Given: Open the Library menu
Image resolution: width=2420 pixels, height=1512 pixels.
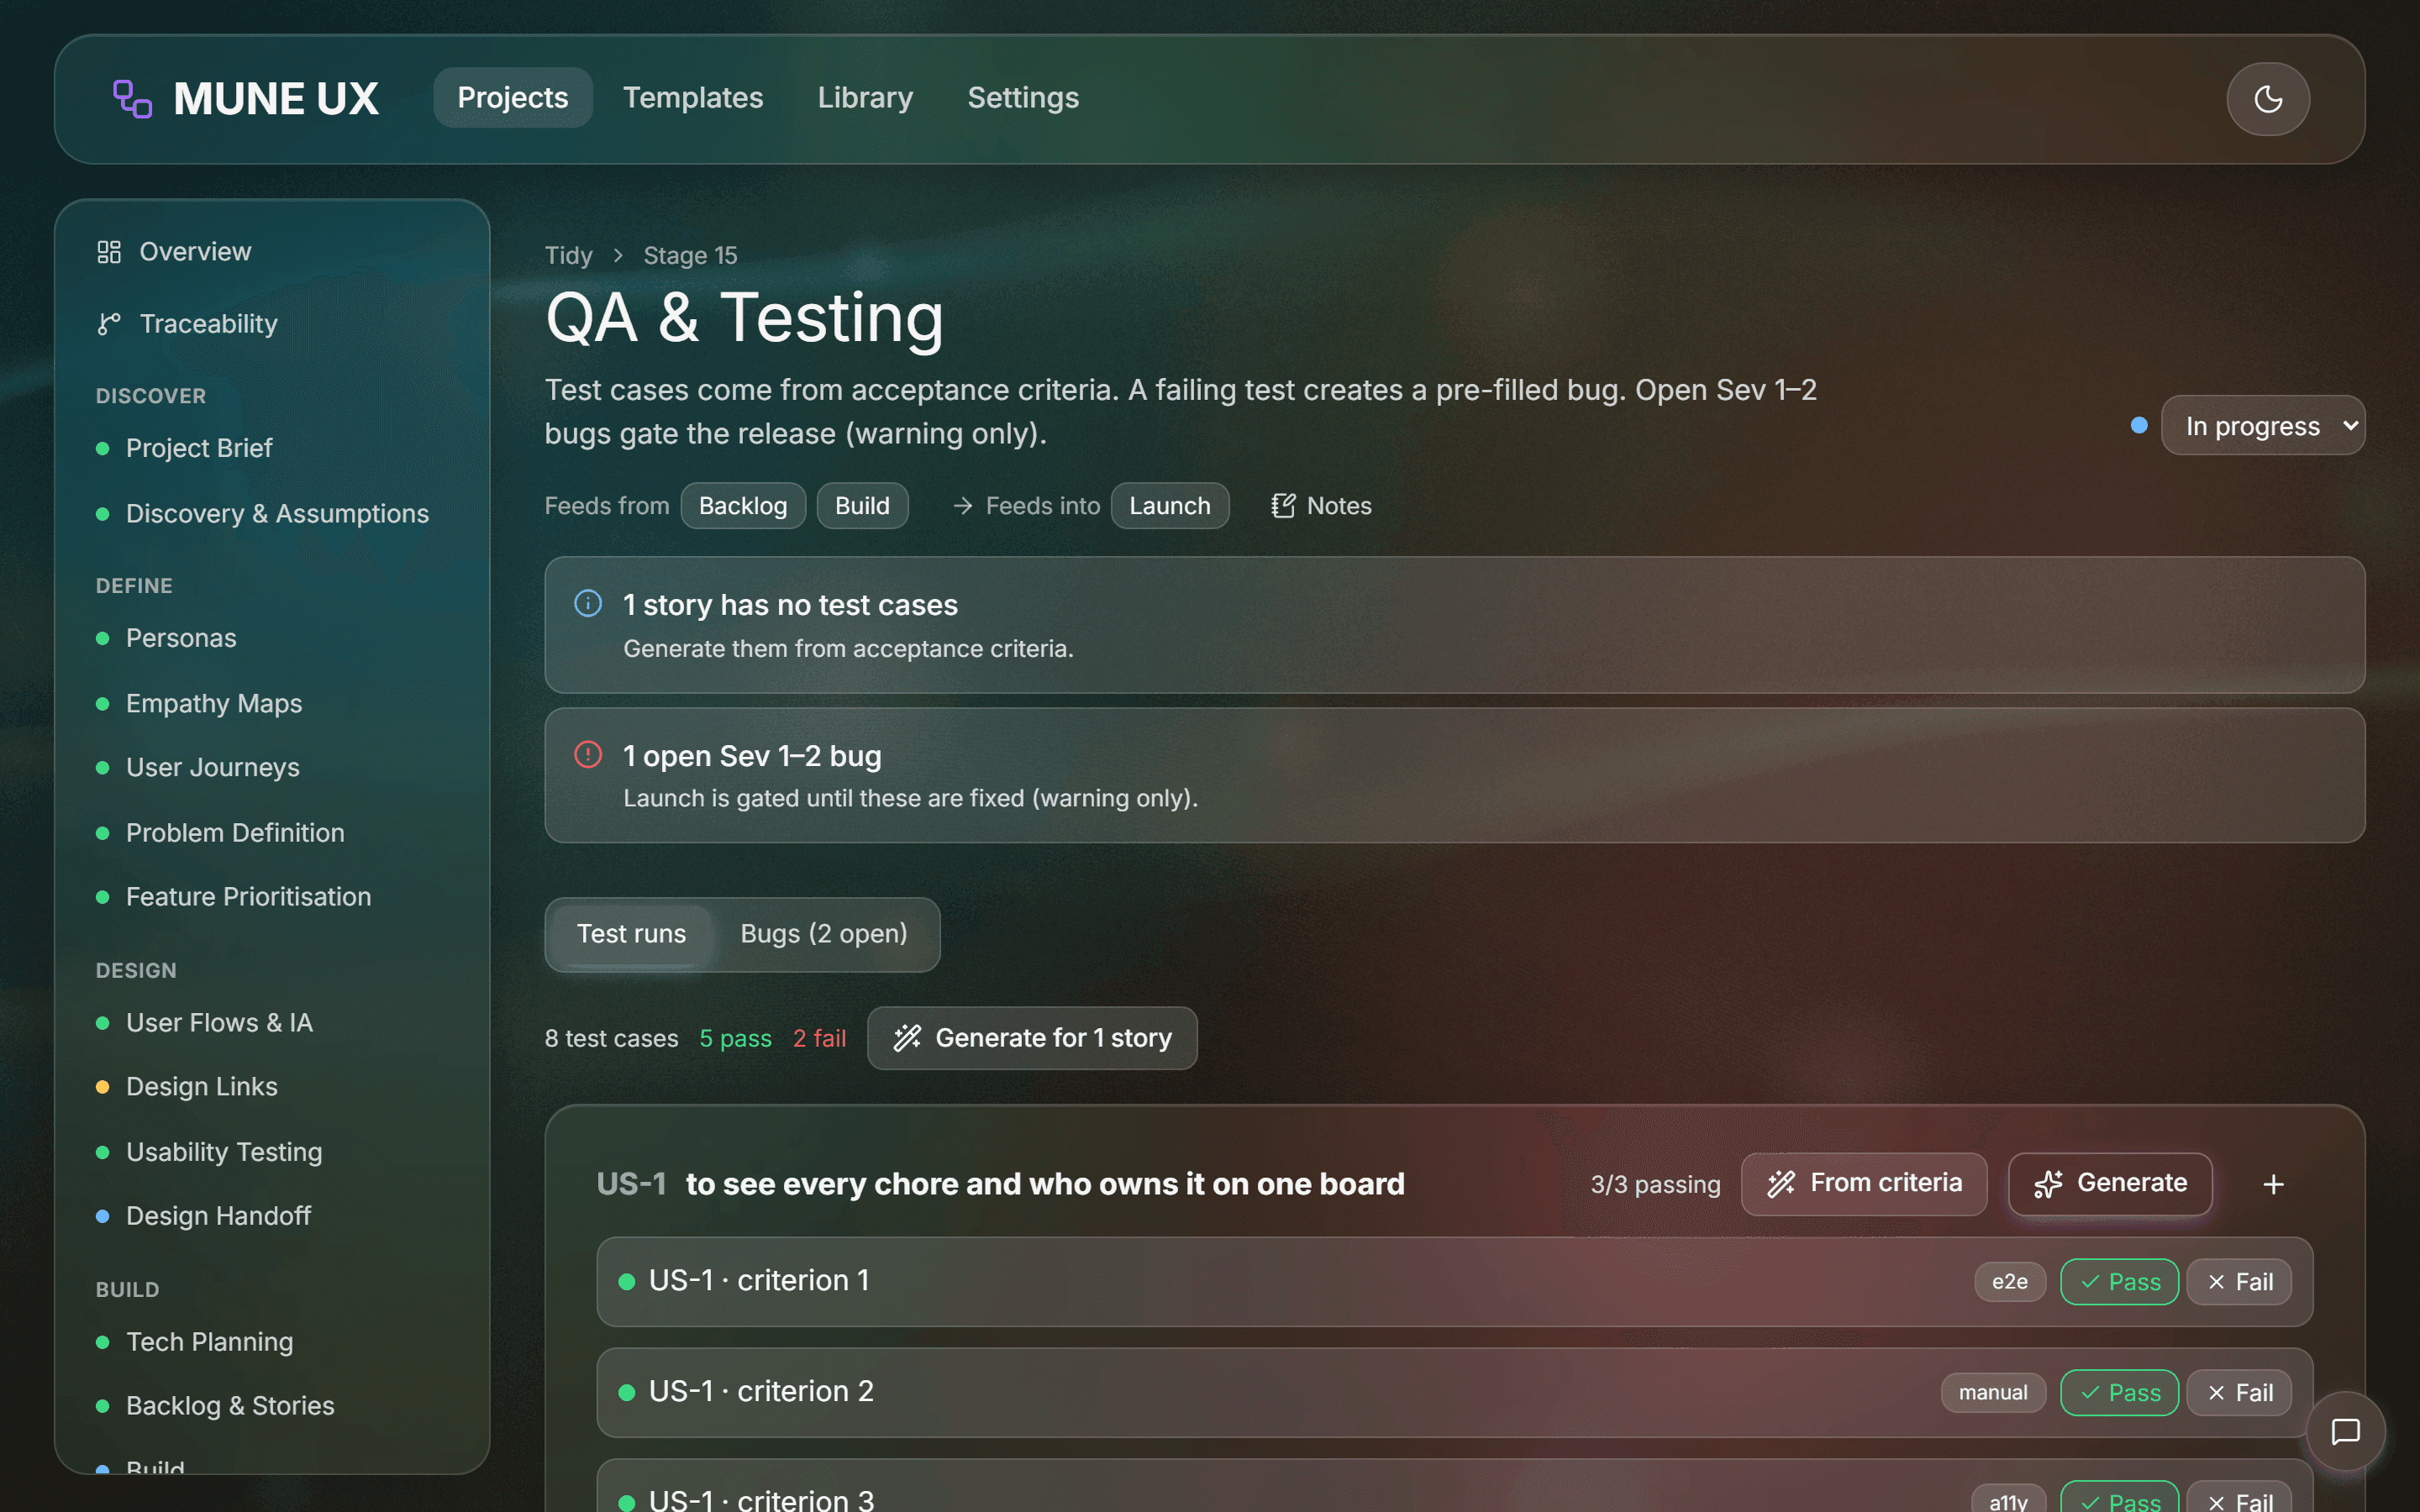Looking at the screenshot, I should point(865,98).
